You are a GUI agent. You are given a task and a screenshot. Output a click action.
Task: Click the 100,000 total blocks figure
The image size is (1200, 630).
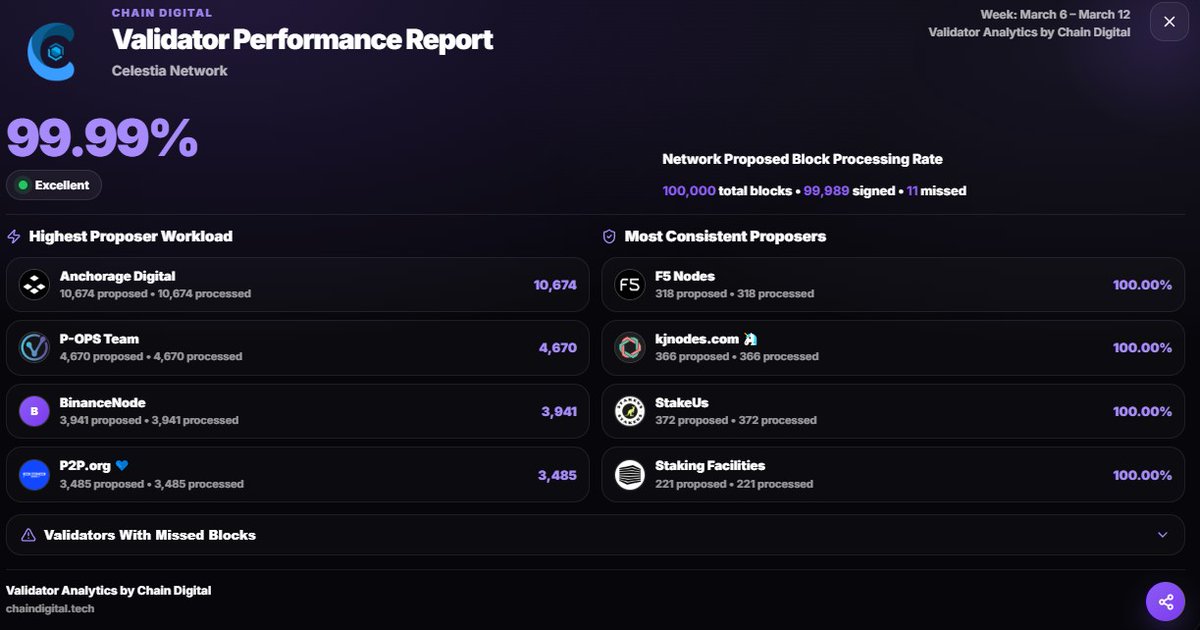(x=726, y=190)
